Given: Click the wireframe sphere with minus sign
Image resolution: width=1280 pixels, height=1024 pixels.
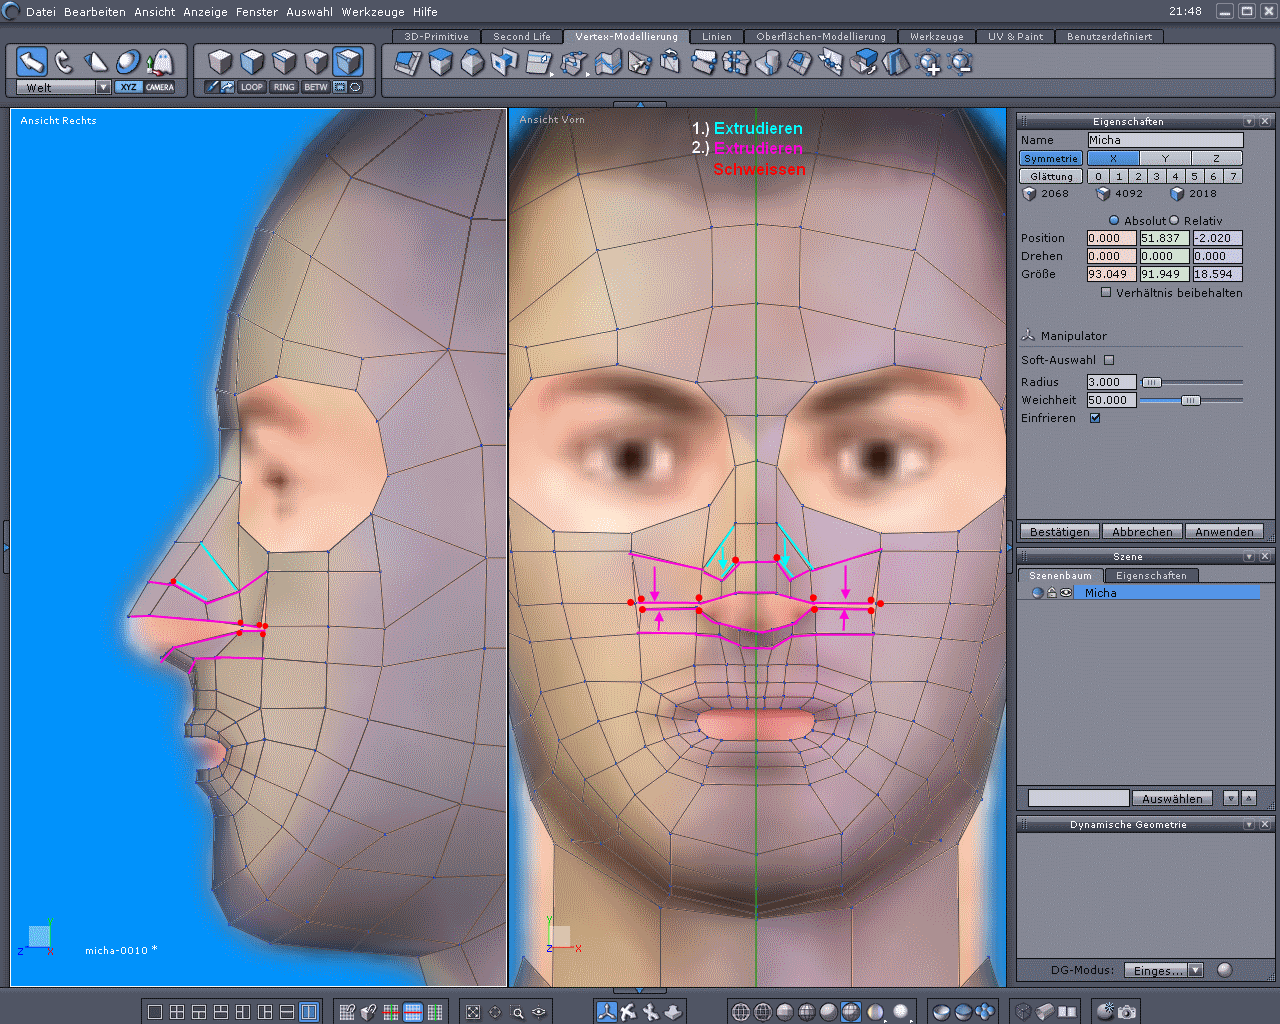Looking at the screenshot, I should [x=960, y=63].
